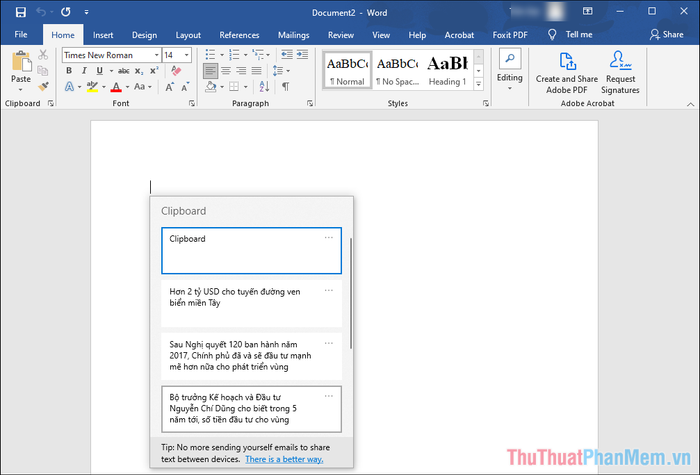Click the Paste clipboard icon
The height and width of the screenshot is (475, 700).
pyautogui.click(x=21, y=61)
